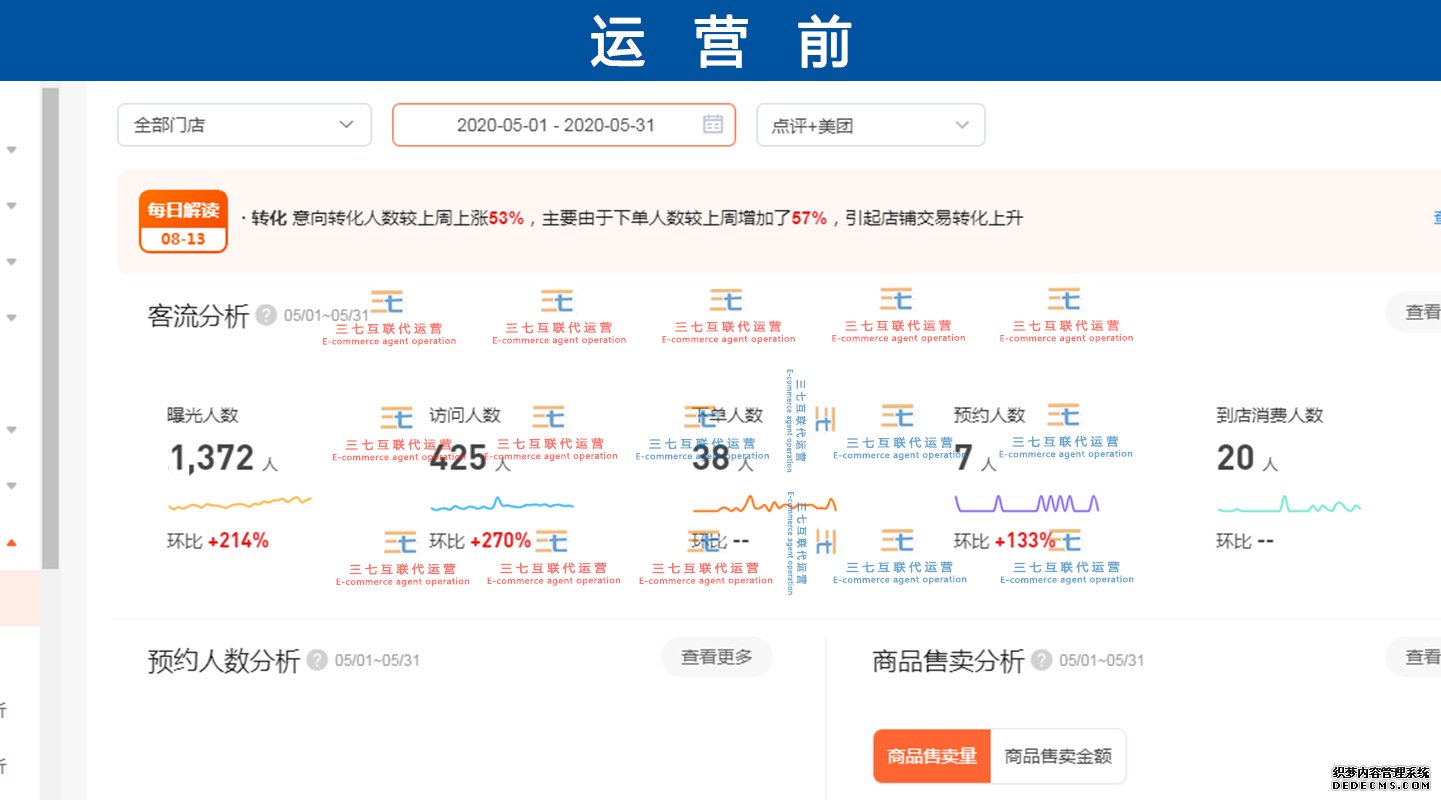Click the 20 人 in-store consumption value
Screen dimensions: 1441x800
(x=1247, y=459)
